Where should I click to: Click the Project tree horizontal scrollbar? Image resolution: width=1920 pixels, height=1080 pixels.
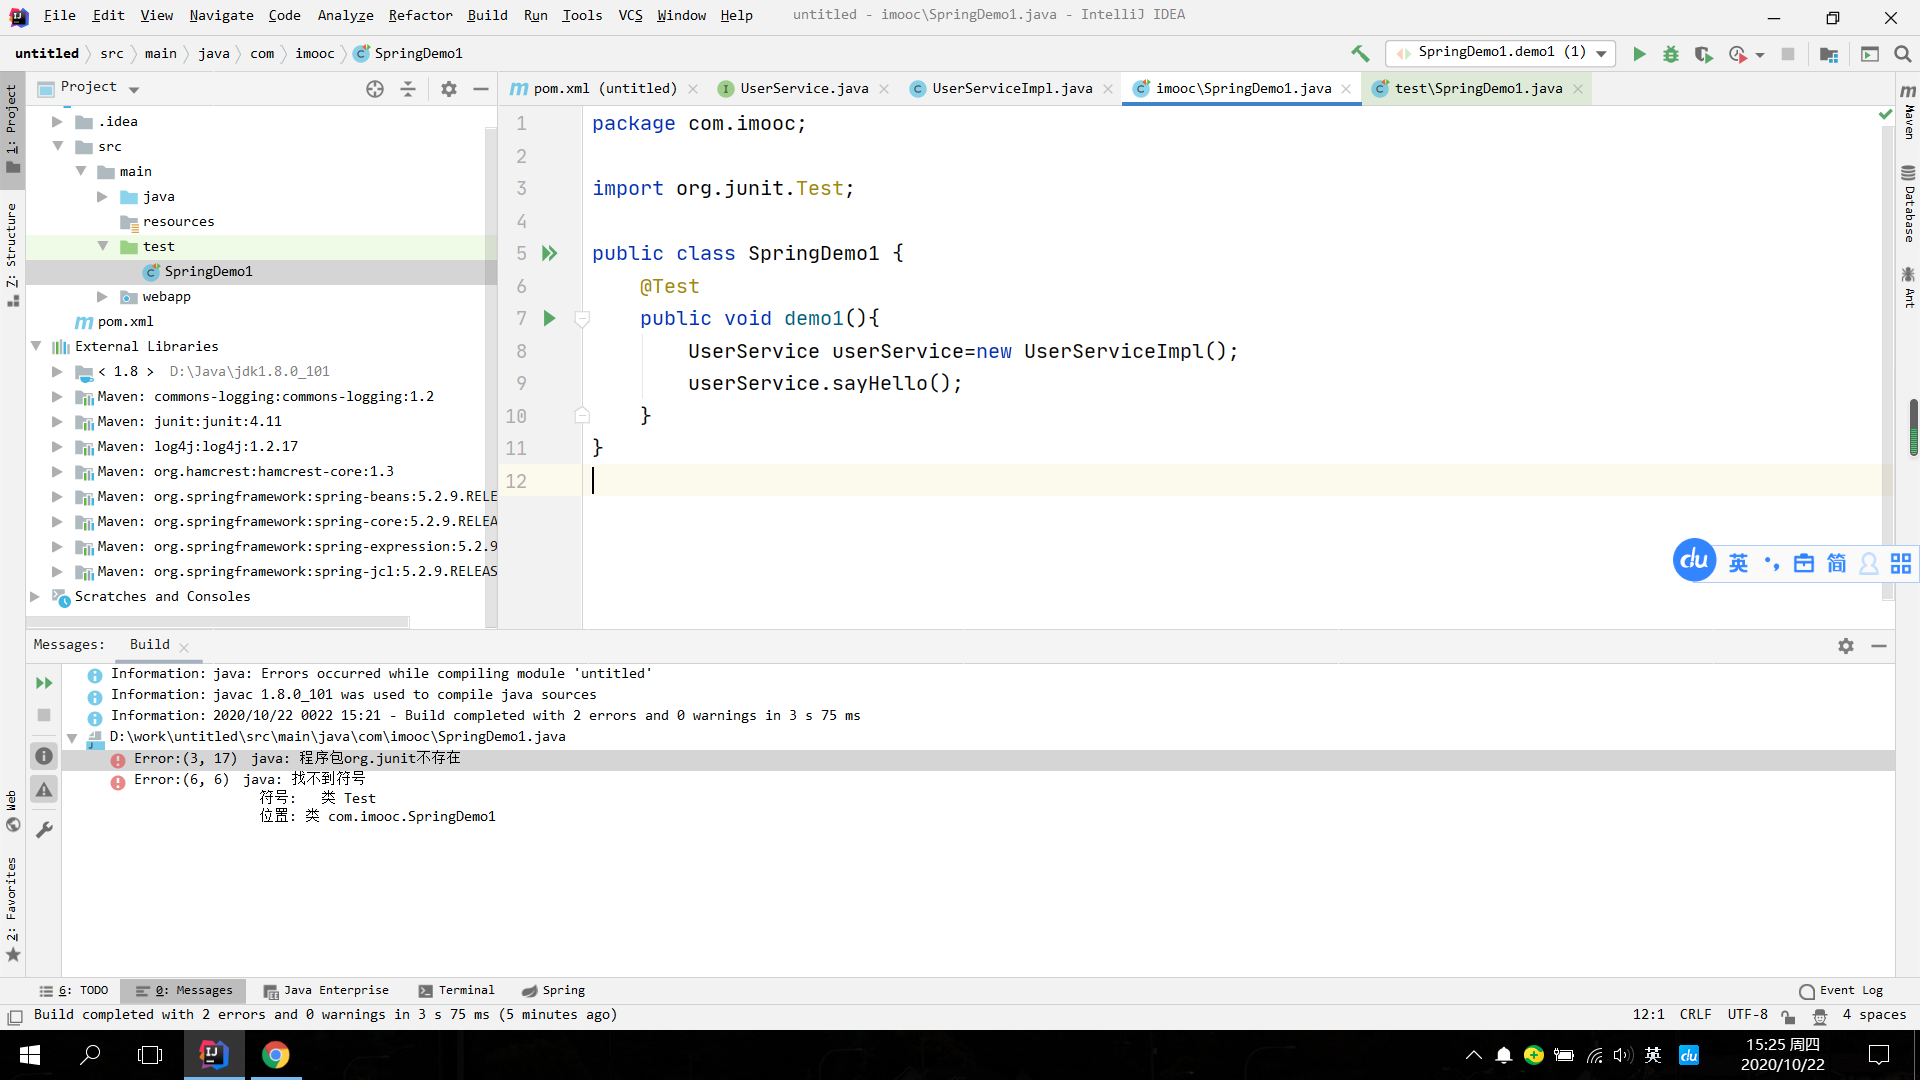click(218, 621)
